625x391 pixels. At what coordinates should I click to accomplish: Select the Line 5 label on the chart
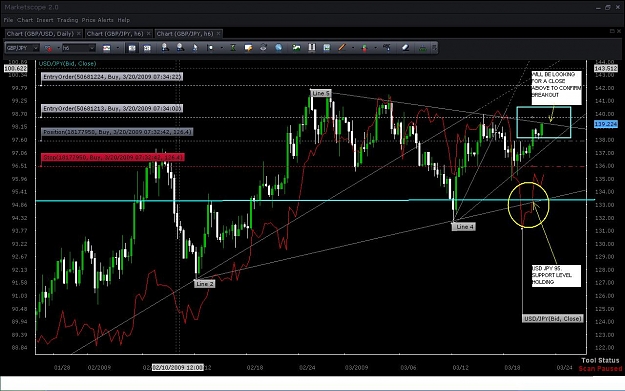click(321, 93)
